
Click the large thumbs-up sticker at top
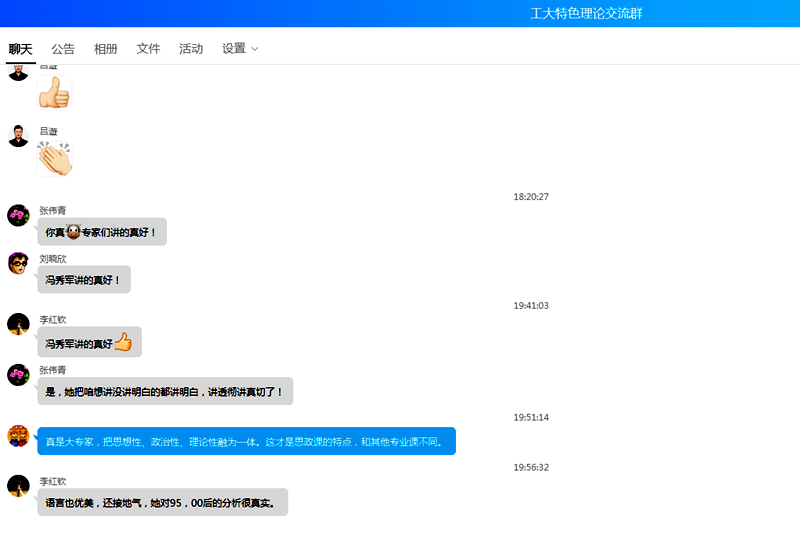(54, 95)
